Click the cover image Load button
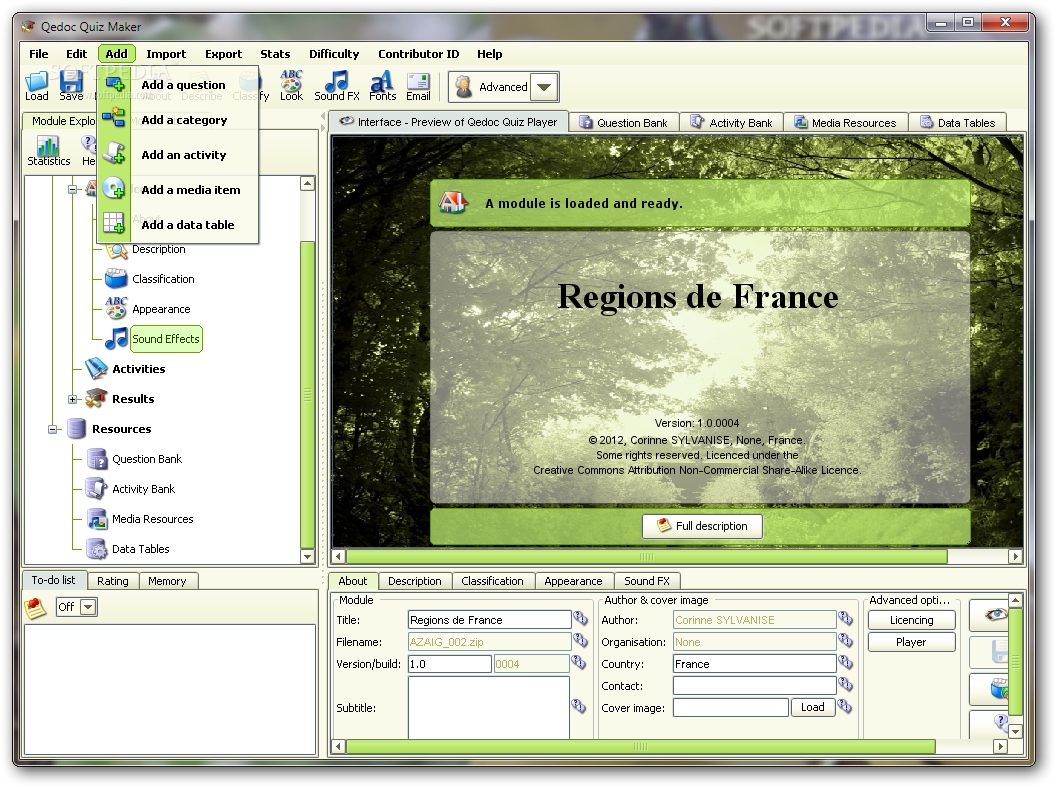The image size is (1056, 787). pos(812,707)
